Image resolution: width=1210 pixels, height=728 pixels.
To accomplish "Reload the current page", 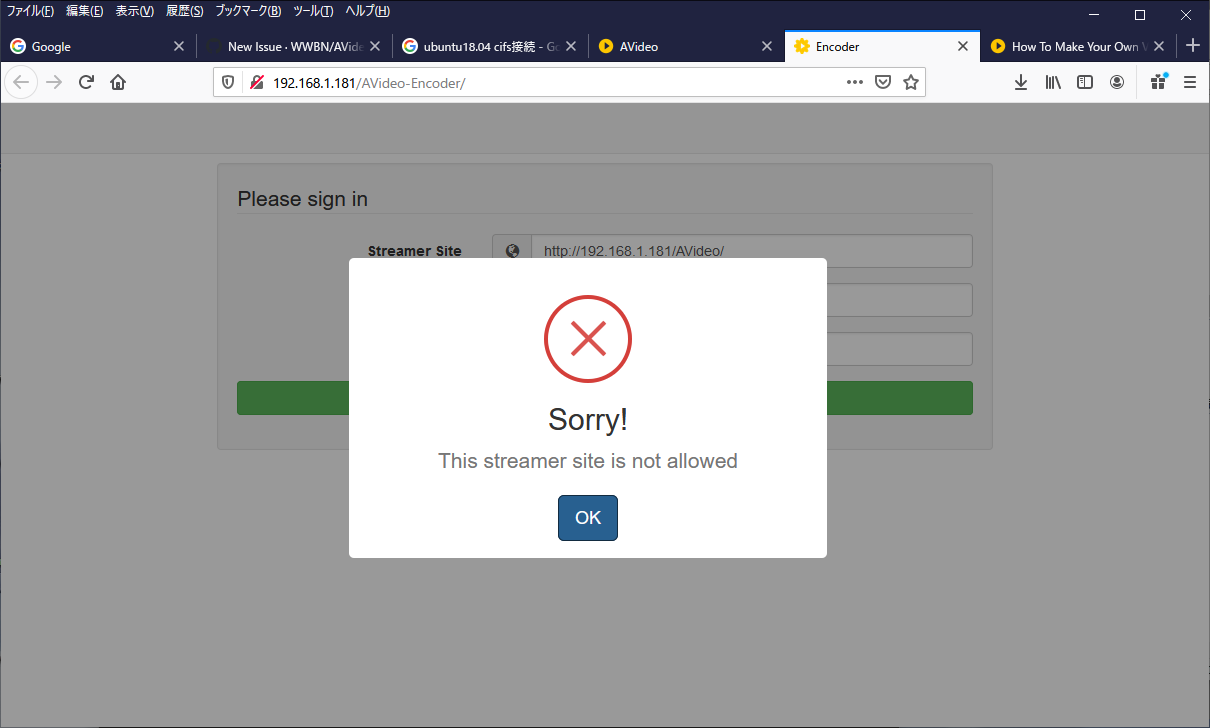I will 86,83.
